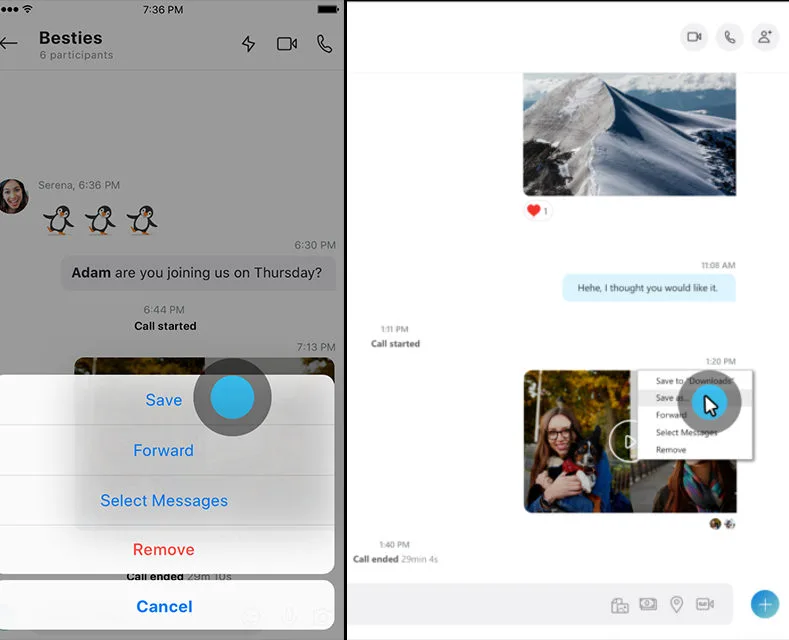Tap Cancel to dismiss the action sheet
This screenshot has width=789, height=640.
click(164, 606)
